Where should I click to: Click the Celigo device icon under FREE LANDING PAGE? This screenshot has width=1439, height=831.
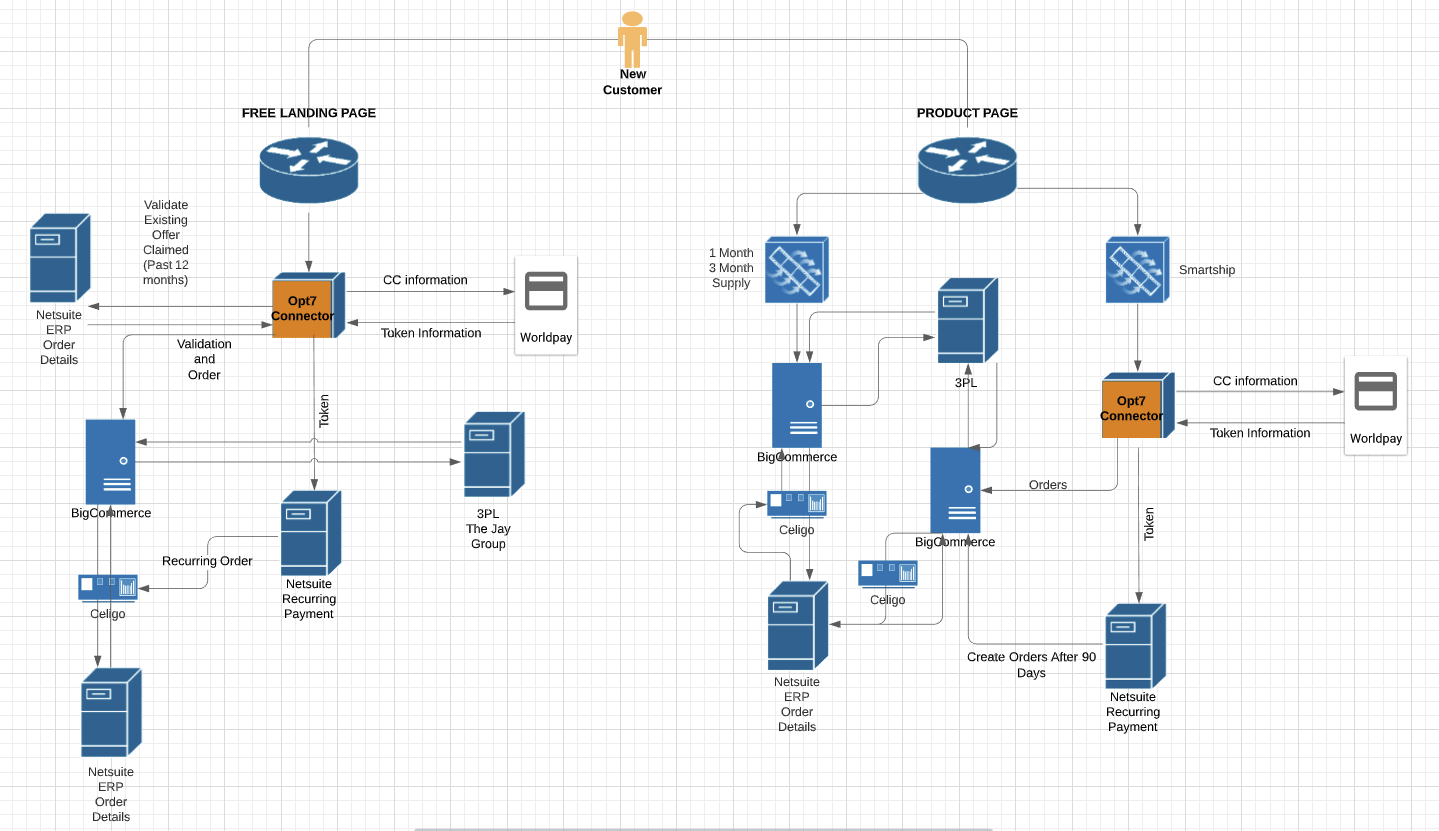click(108, 588)
